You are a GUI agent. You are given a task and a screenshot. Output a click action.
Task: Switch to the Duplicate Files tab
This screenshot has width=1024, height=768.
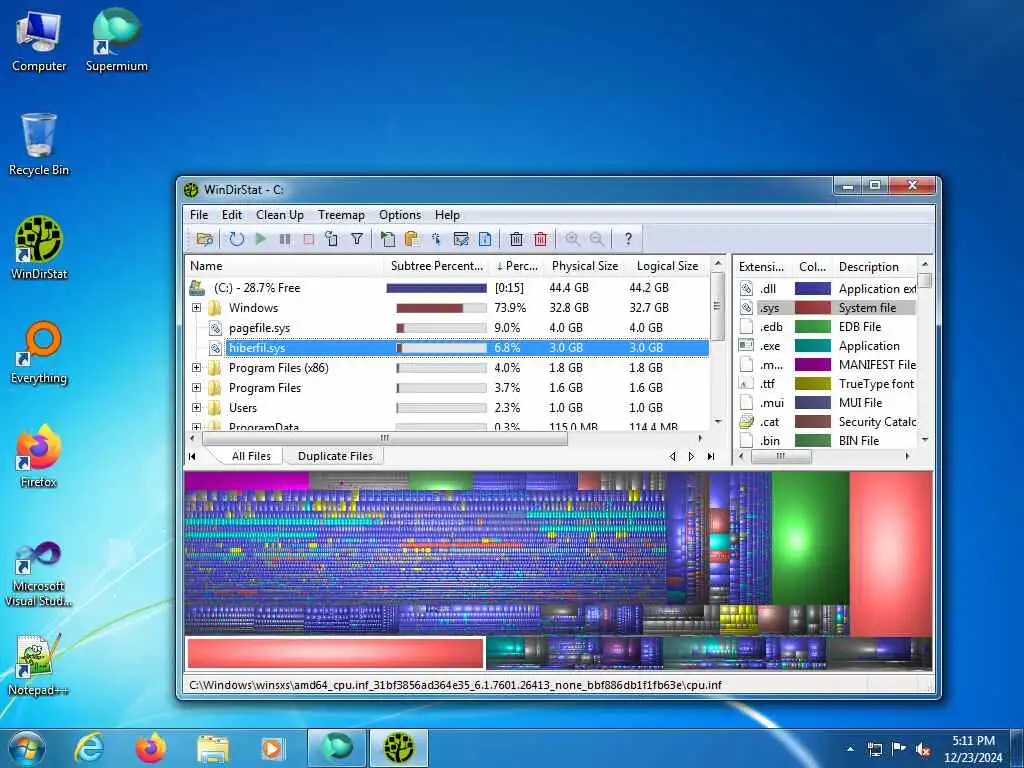[335, 456]
